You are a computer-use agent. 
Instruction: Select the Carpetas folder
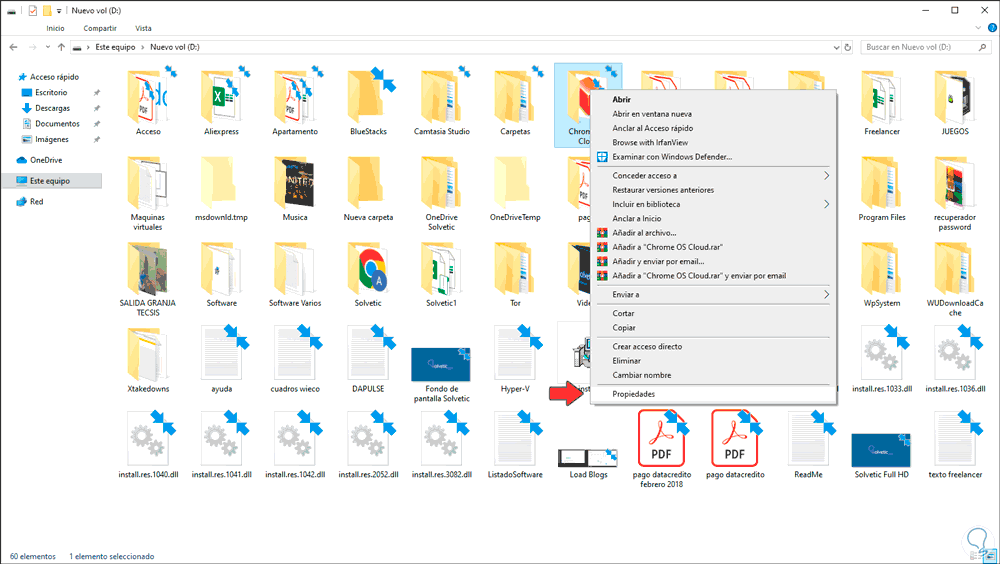(515, 97)
